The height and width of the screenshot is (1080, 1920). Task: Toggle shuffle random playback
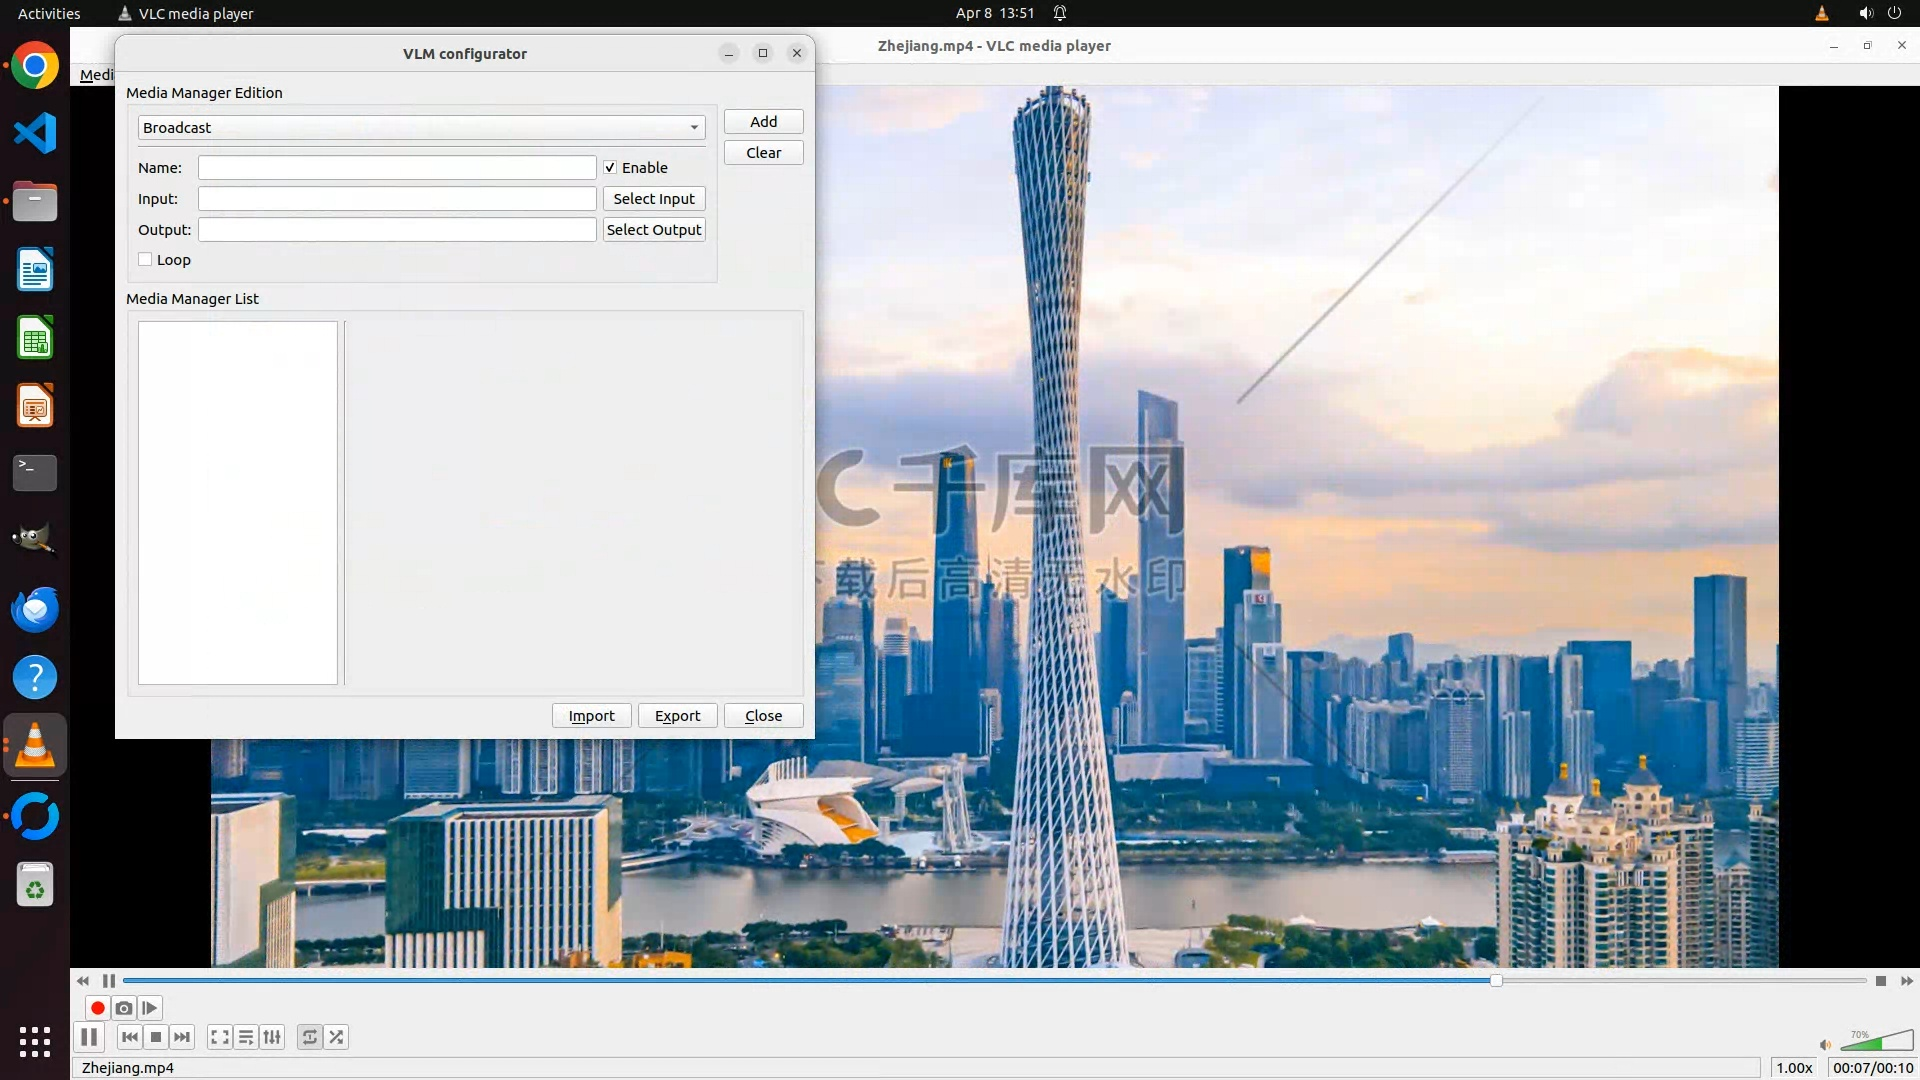pyautogui.click(x=337, y=1037)
